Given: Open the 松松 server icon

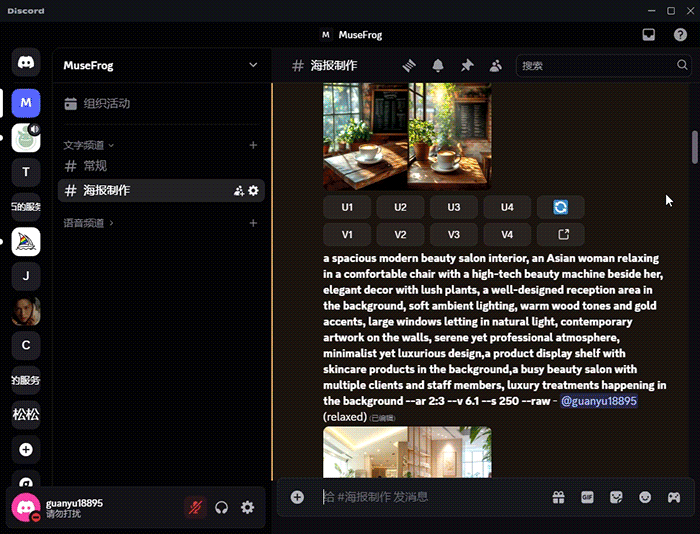Looking at the screenshot, I should point(26,414).
